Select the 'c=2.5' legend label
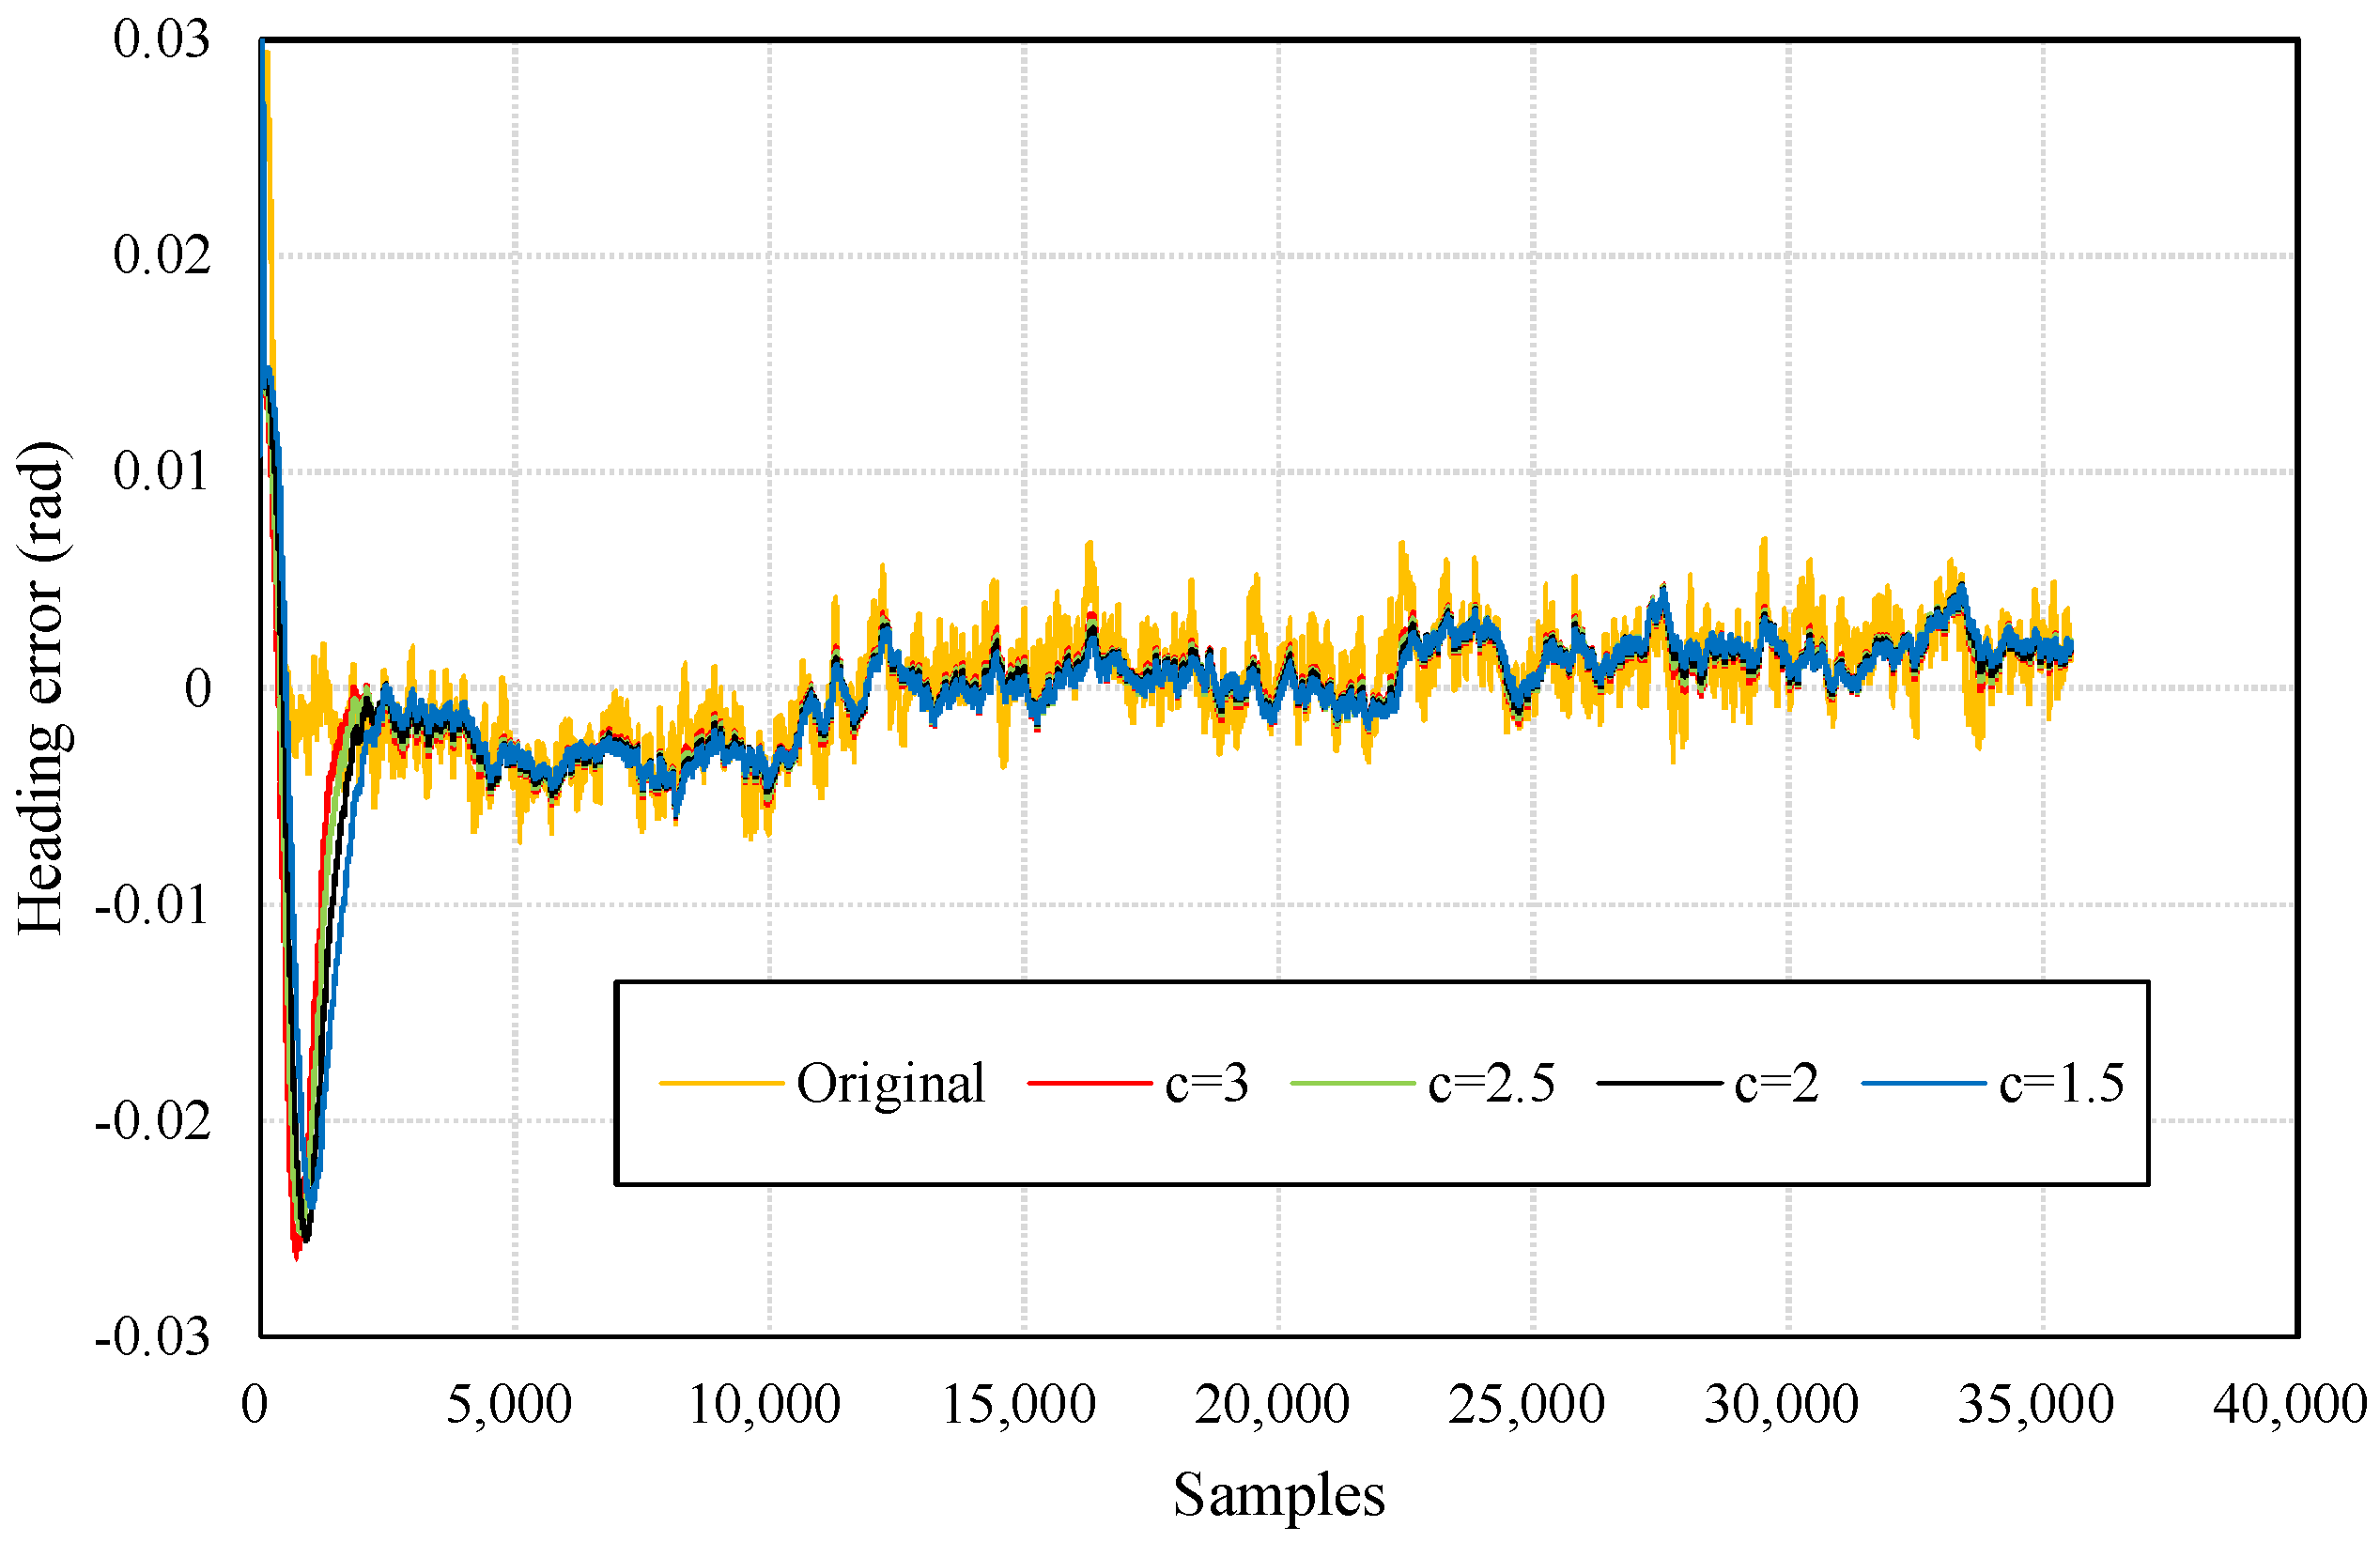The width and height of the screenshot is (2380, 1542). pyautogui.click(x=1491, y=1083)
